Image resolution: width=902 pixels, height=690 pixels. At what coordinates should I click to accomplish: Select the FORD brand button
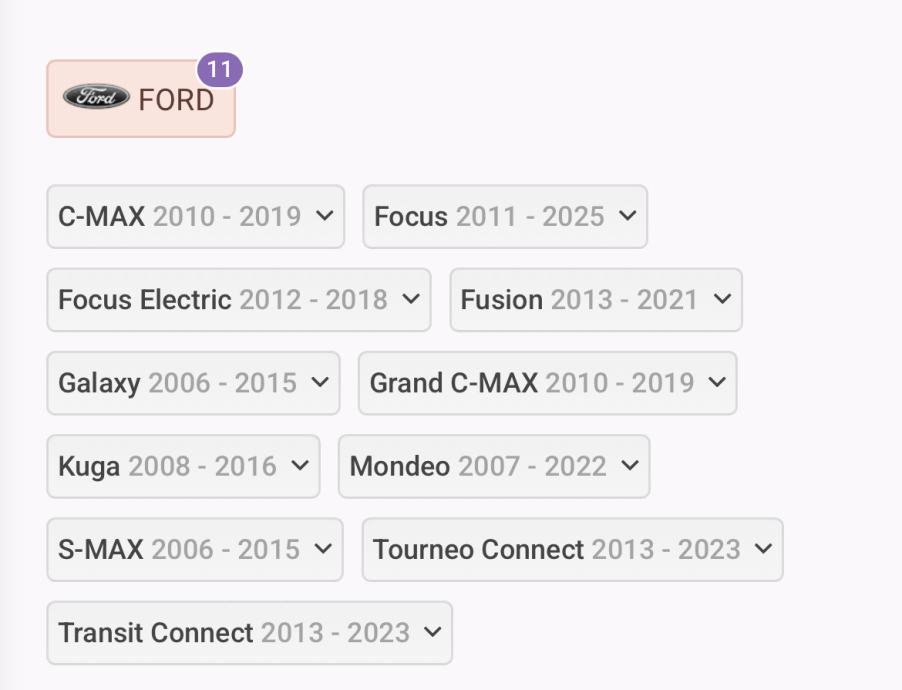141,99
